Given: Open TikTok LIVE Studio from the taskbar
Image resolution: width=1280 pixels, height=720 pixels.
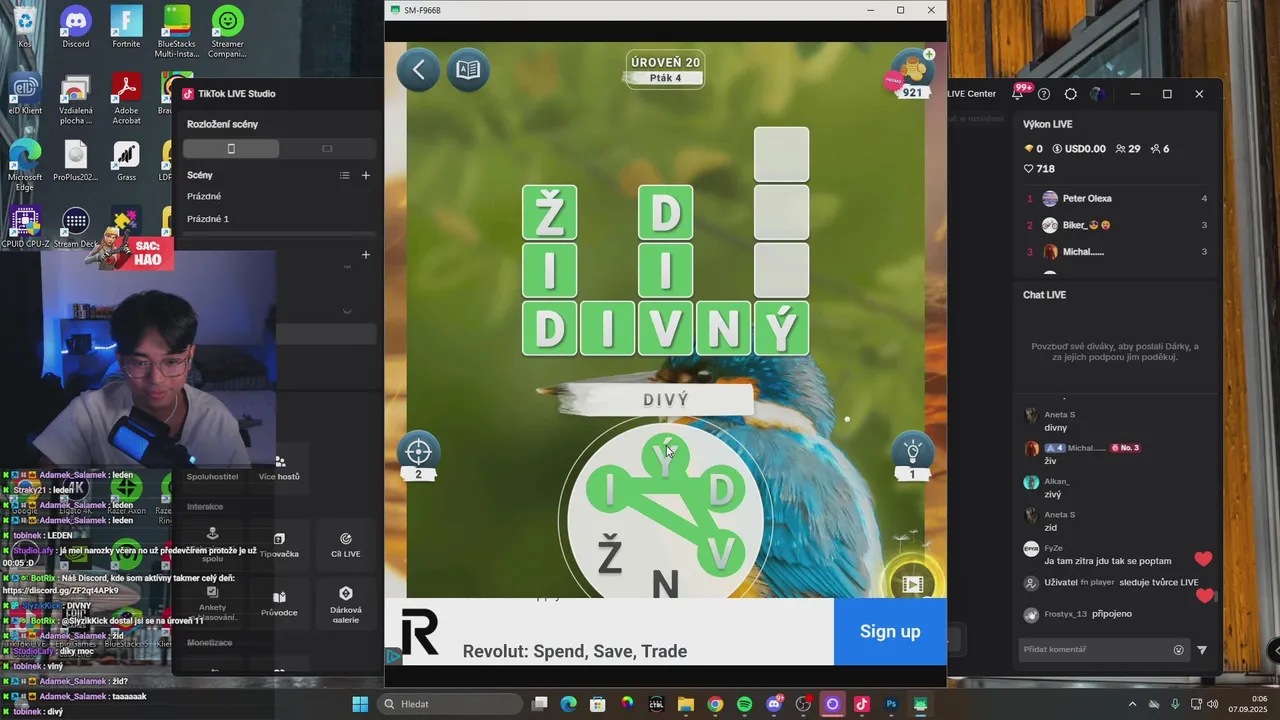Looking at the screenshot, I should coord(862,704).
